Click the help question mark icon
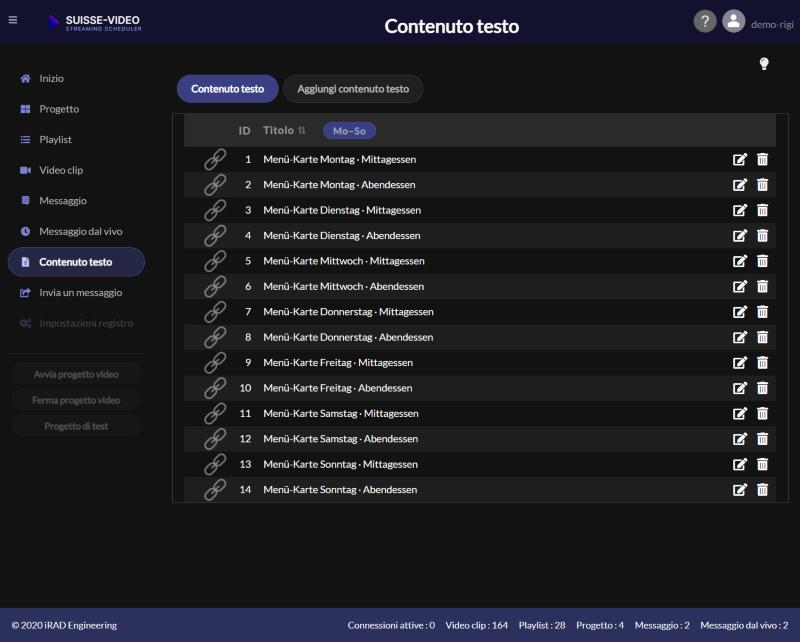800x642 pixels. (705, 21)
